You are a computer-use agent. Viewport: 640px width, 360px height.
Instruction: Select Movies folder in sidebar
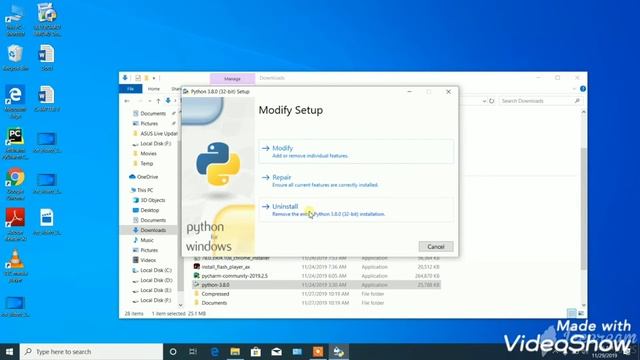coord(148,153)
